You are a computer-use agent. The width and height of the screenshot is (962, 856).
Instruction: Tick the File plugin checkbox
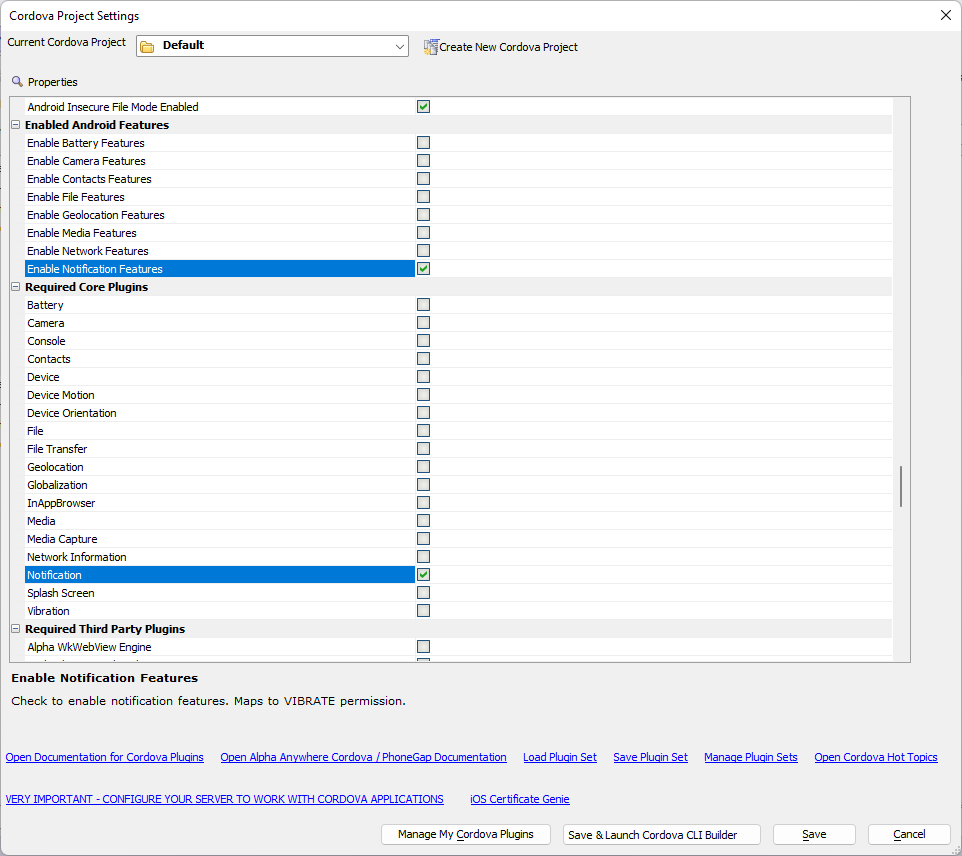coord(423,431)
